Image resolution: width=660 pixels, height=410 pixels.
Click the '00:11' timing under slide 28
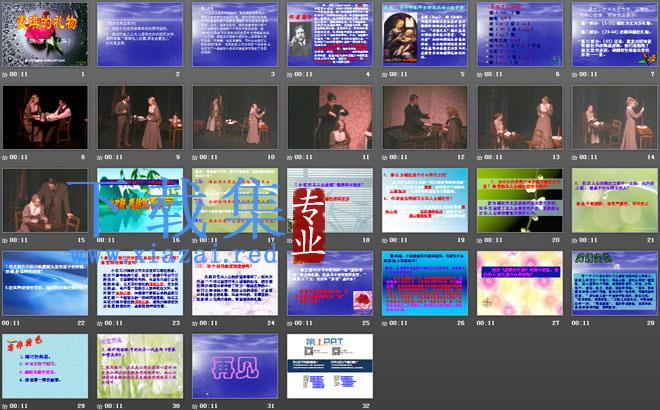(x=580, y=323)
